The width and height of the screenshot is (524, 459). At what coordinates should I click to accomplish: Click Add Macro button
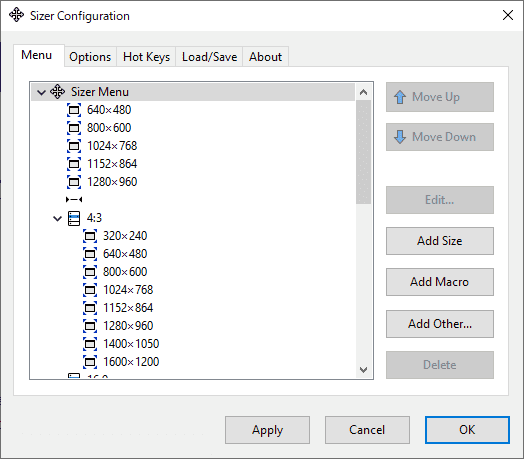coord(440,282)
